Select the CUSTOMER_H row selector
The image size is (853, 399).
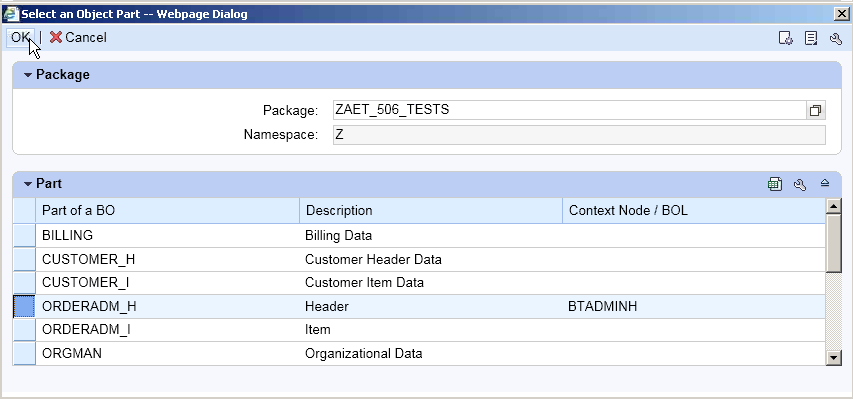tap(24, 260)
